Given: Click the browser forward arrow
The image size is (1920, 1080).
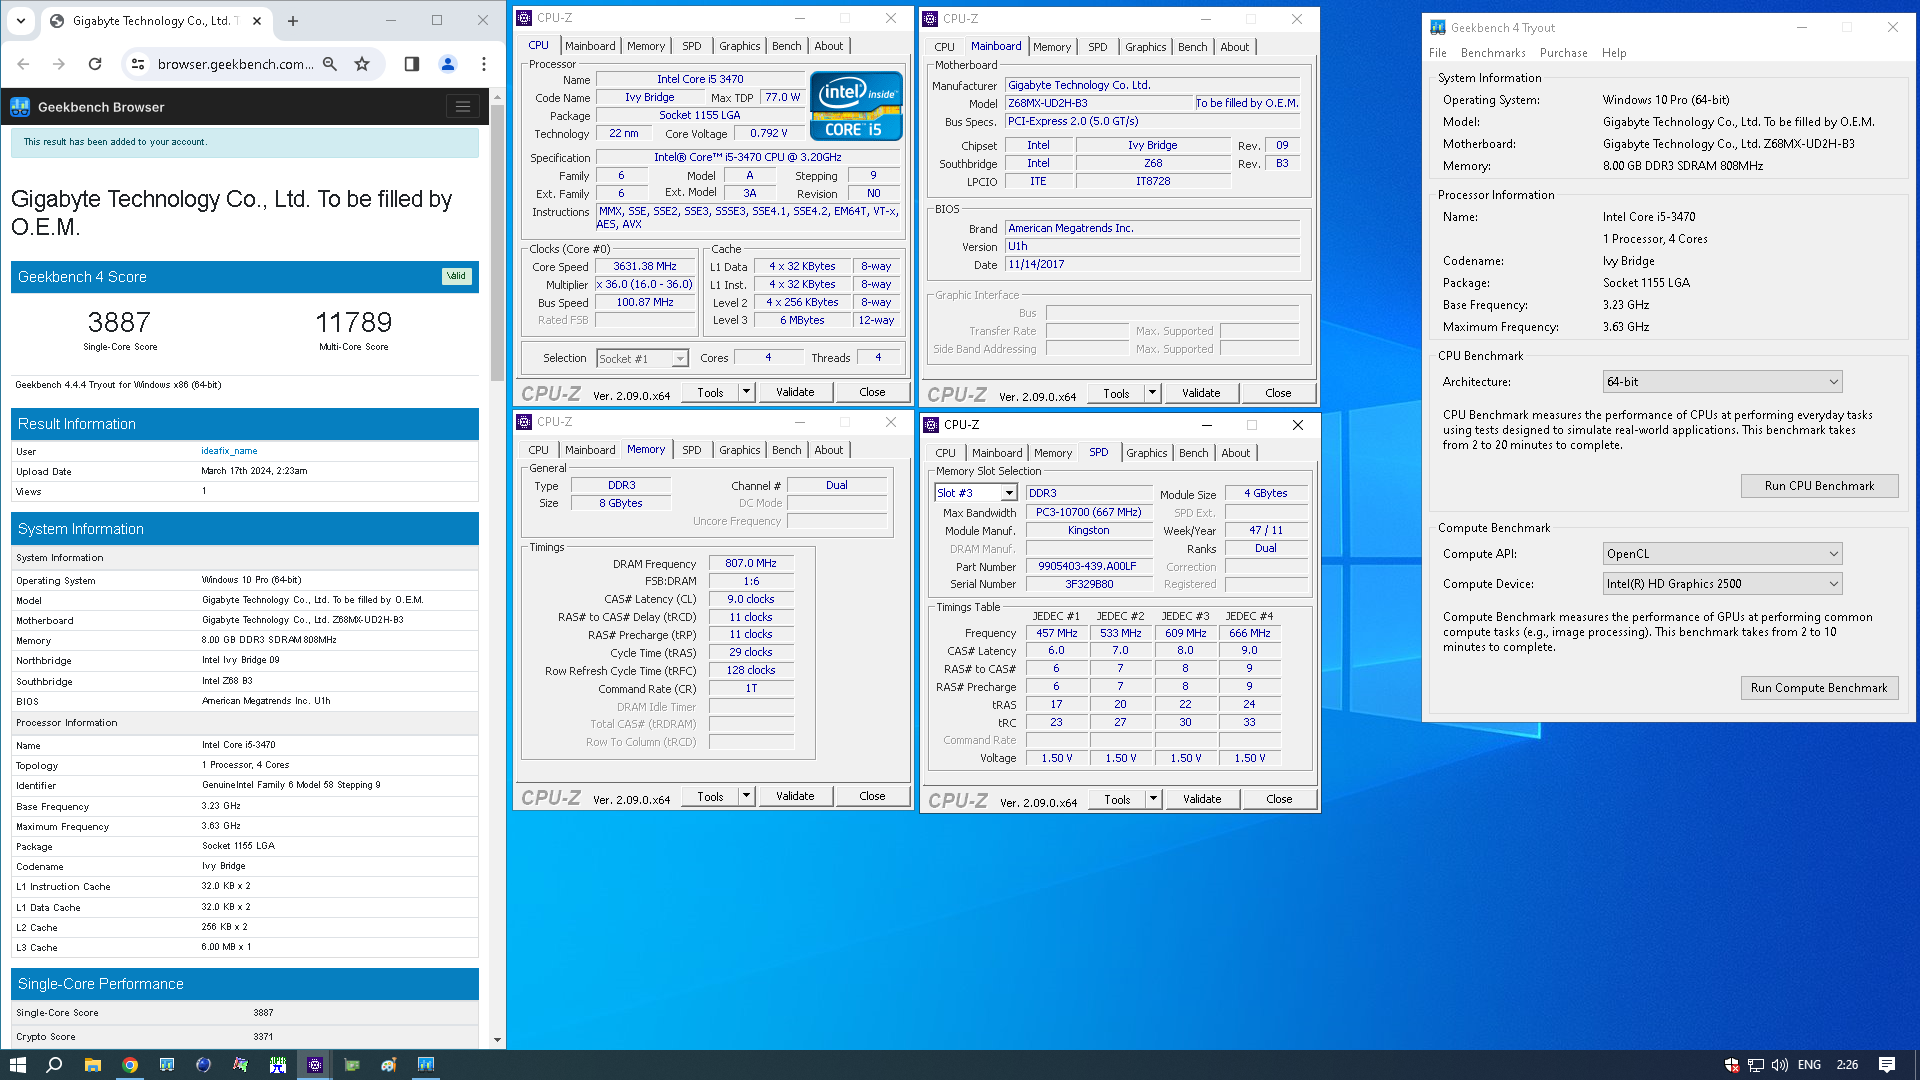Looking at the screenshot, I should click(59, 64).
